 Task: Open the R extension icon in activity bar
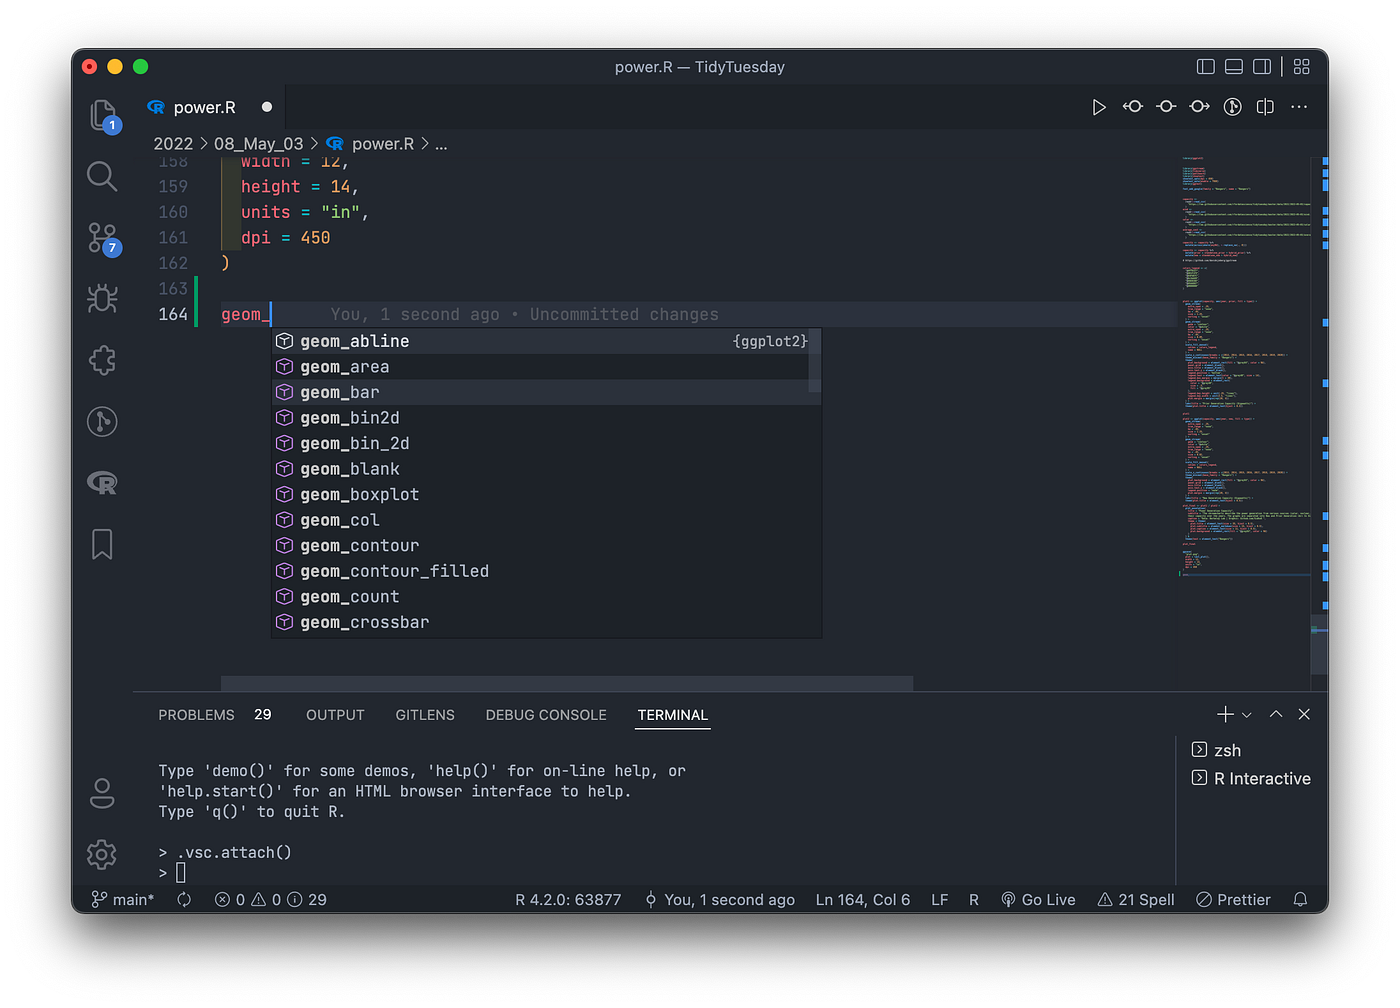click(x=102, y=483)
